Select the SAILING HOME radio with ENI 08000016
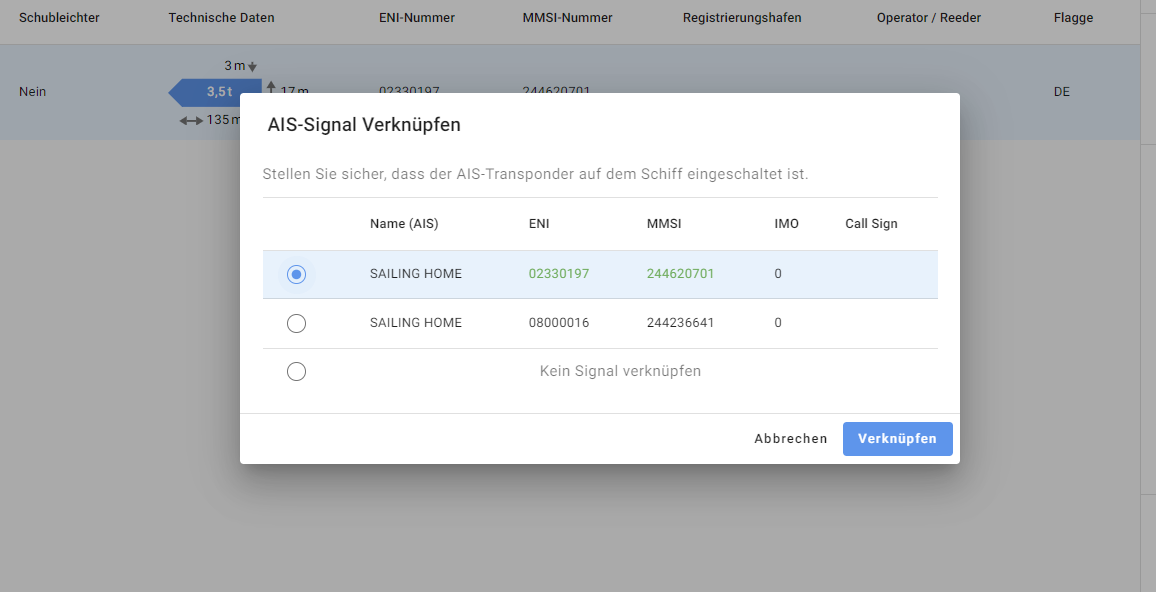The height and width of the screenshot is (592, 1156). [x=296, y=323]
